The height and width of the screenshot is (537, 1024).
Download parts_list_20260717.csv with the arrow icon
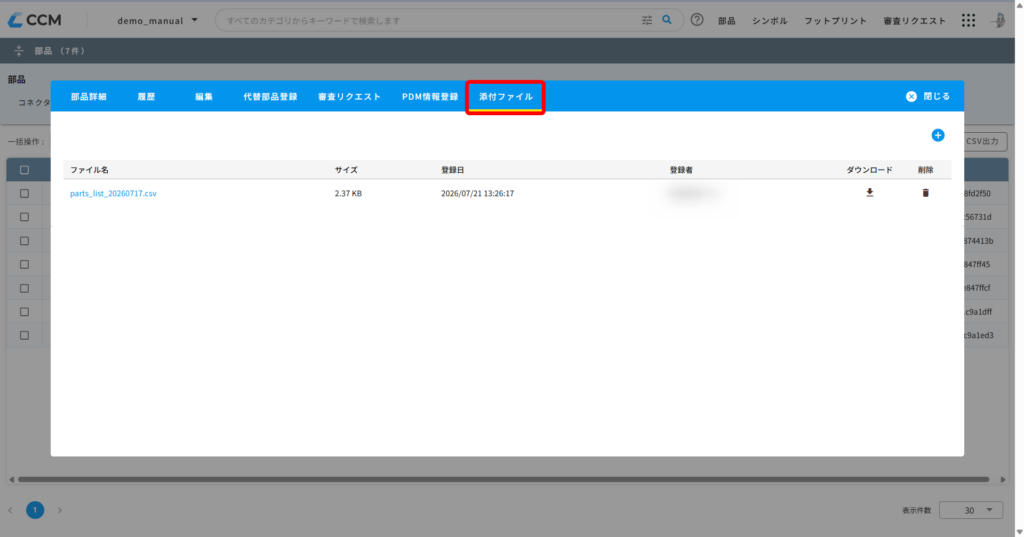(869, 193)
